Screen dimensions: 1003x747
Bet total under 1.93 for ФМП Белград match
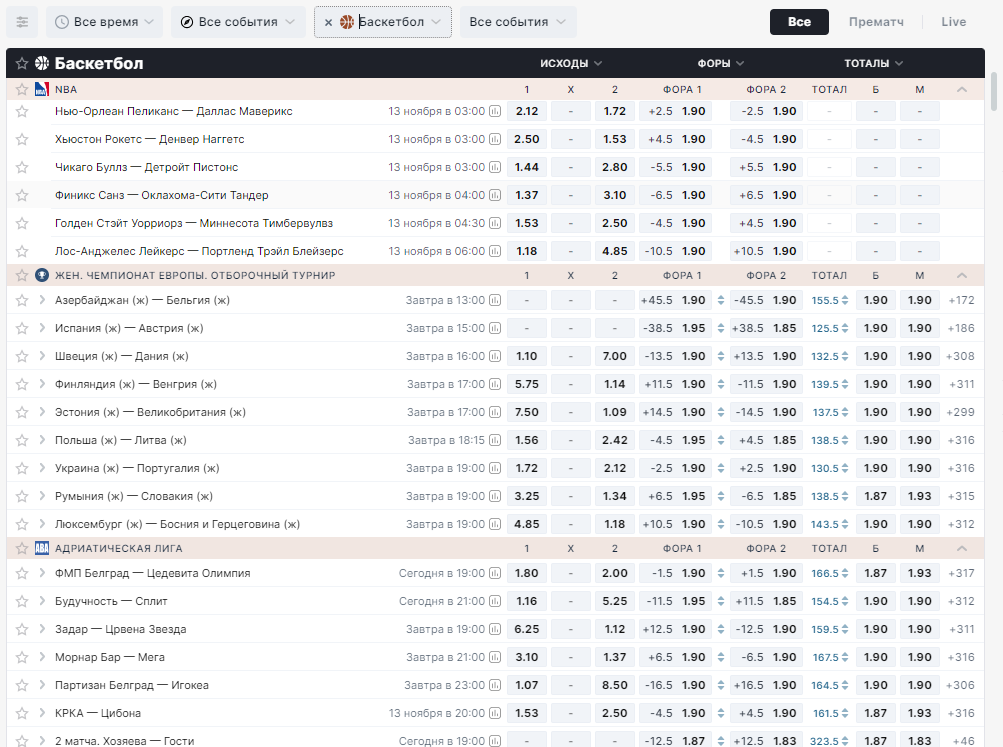pyautogui.click(x=920, y=573)
